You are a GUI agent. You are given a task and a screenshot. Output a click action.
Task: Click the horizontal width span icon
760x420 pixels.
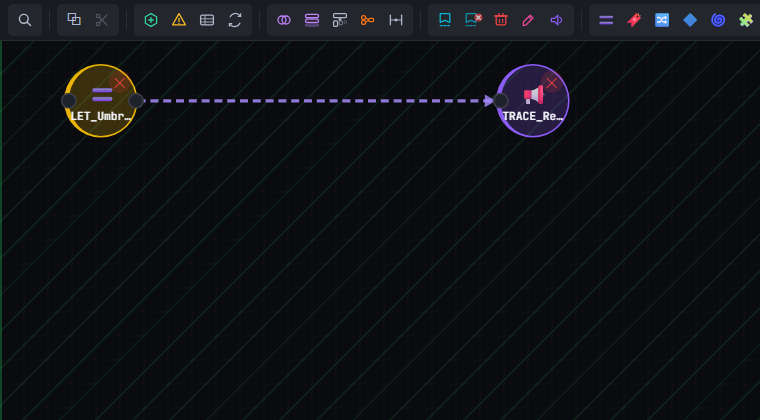click(396, 20)
